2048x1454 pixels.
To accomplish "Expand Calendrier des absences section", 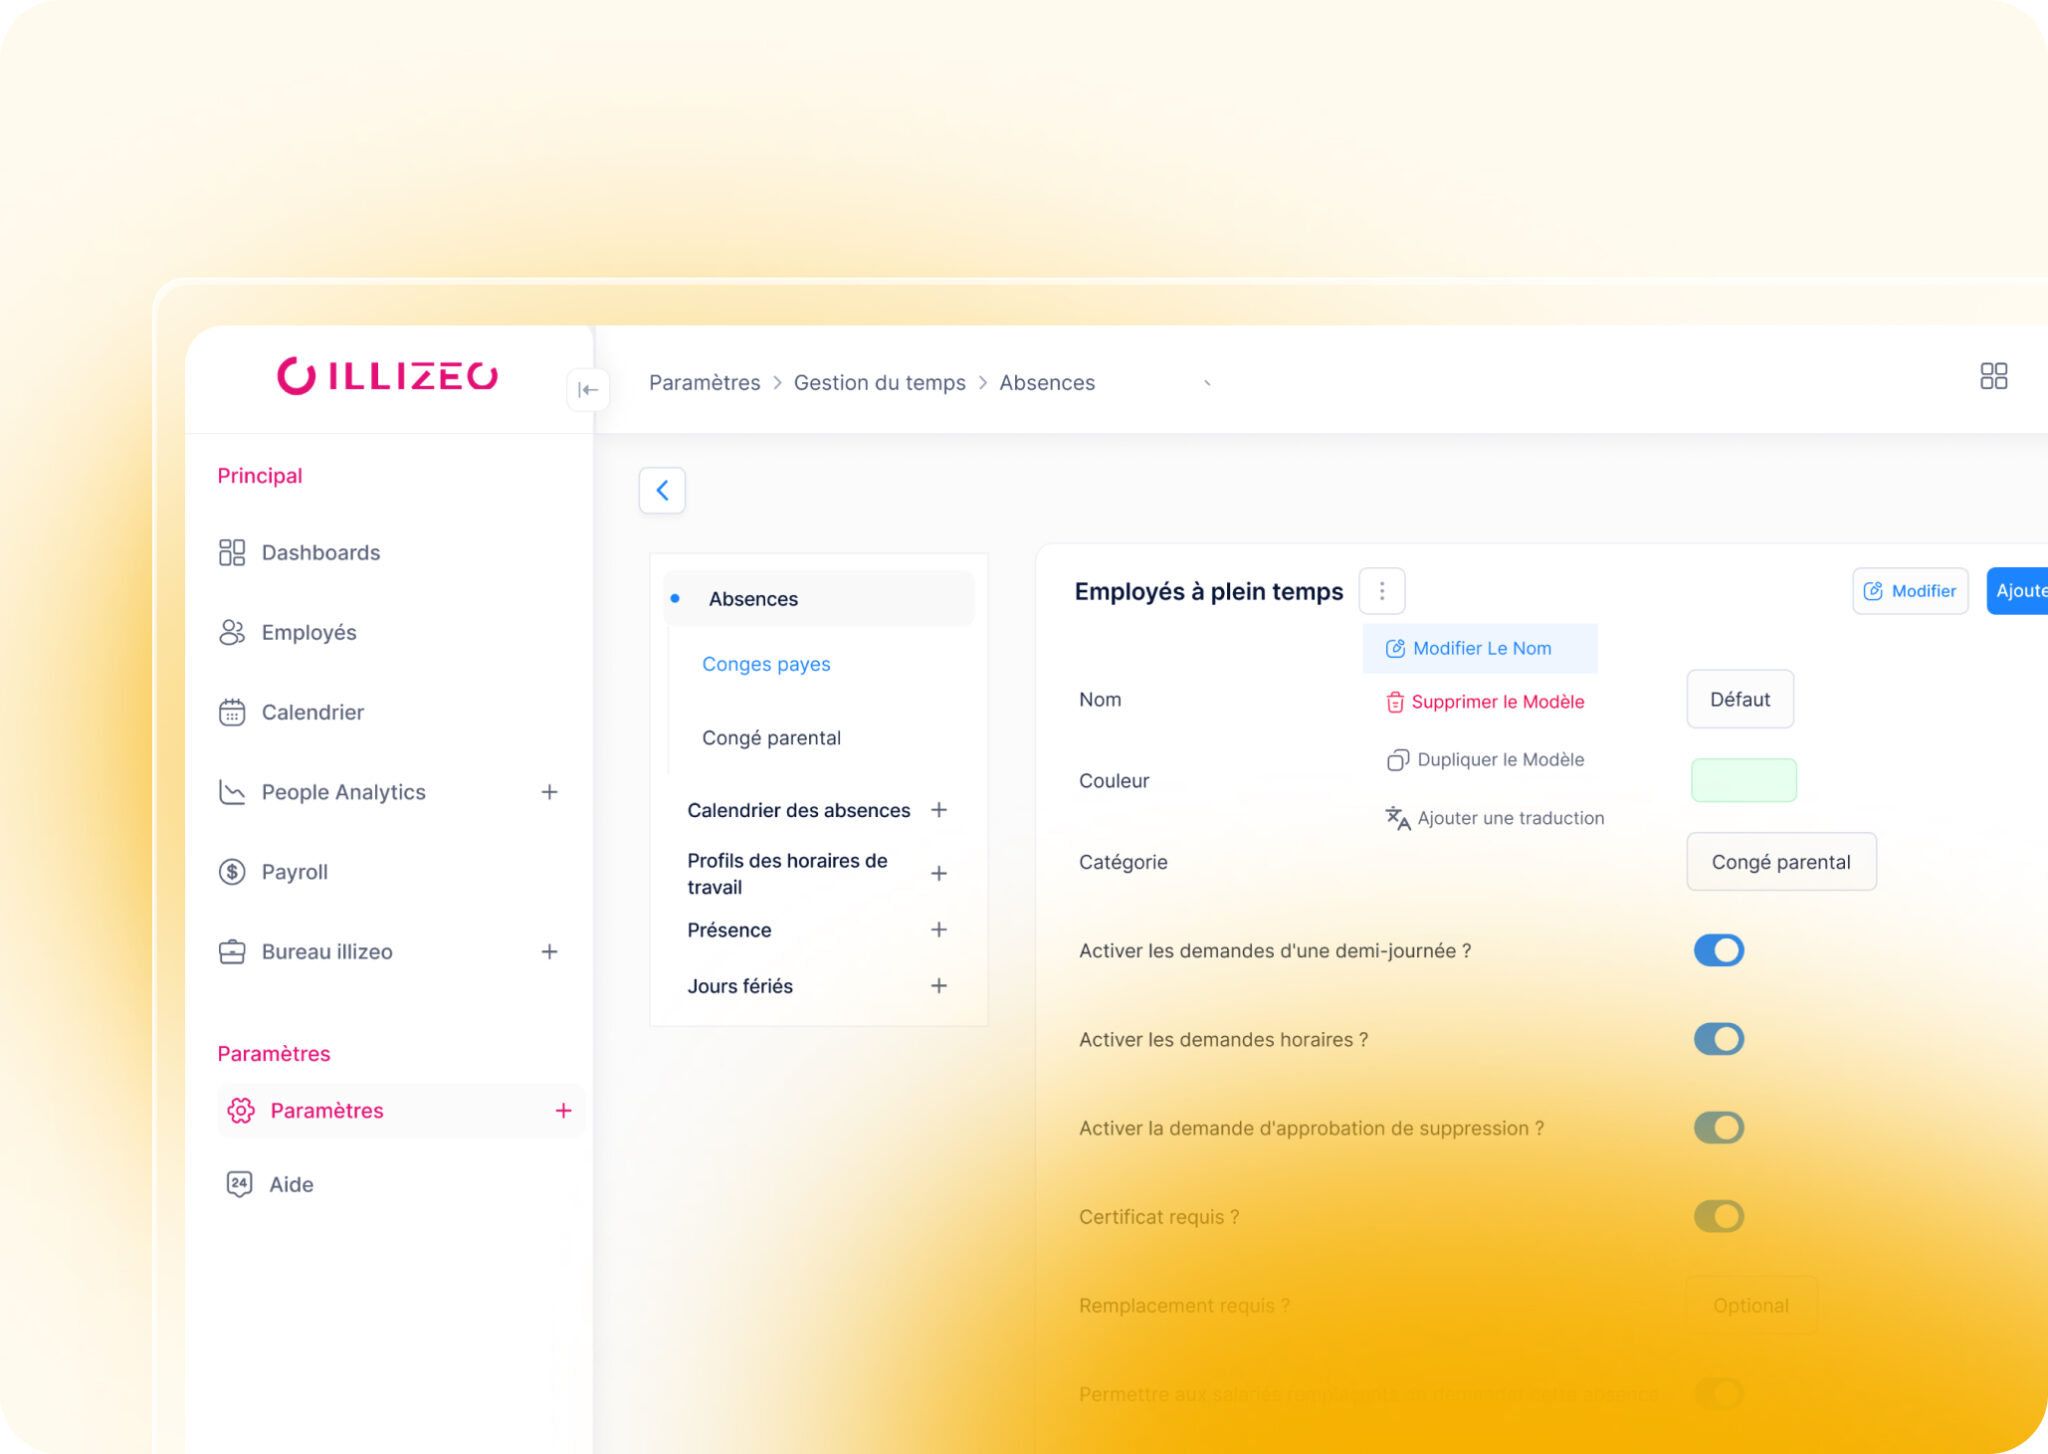I will (x=938, y=810).
